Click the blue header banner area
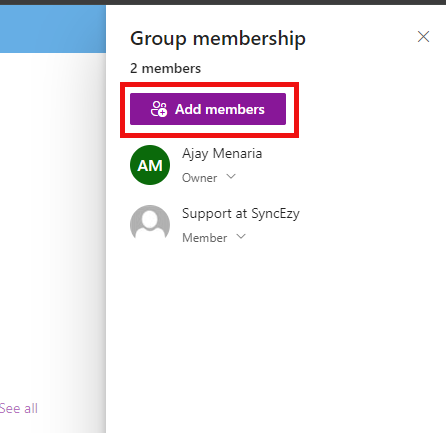Viewport: 446px width, 433px height. 53,29
